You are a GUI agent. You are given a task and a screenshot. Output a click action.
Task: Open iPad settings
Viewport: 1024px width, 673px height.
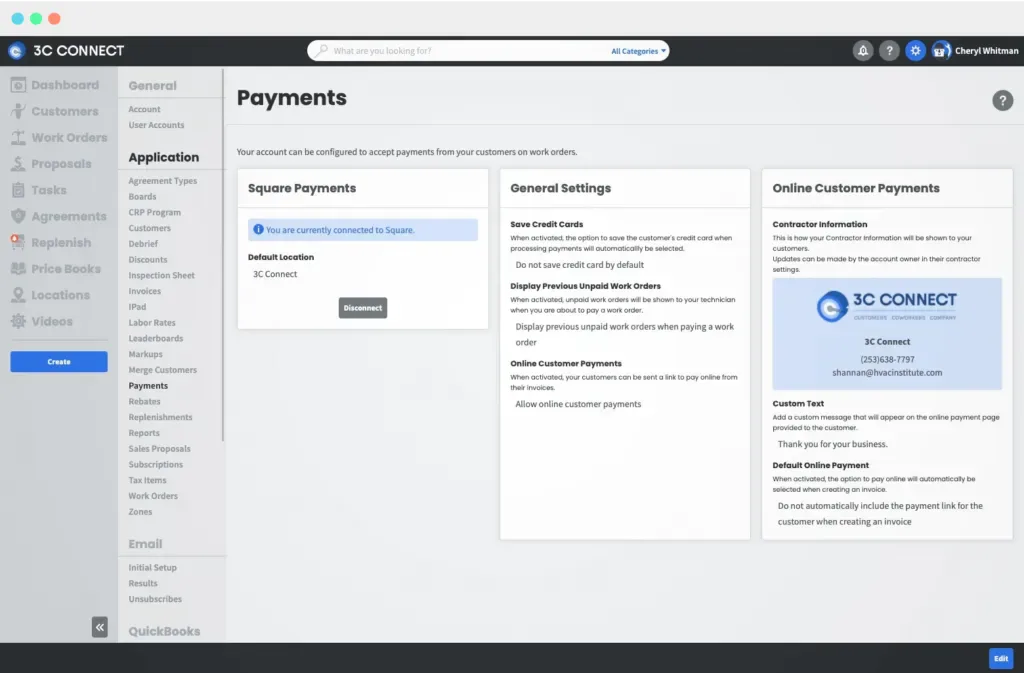(x=137, y=307)
